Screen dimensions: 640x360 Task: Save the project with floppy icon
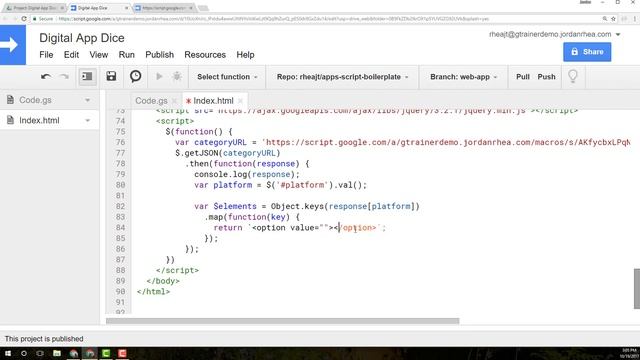pyautogui.click(x=111, y=76)
